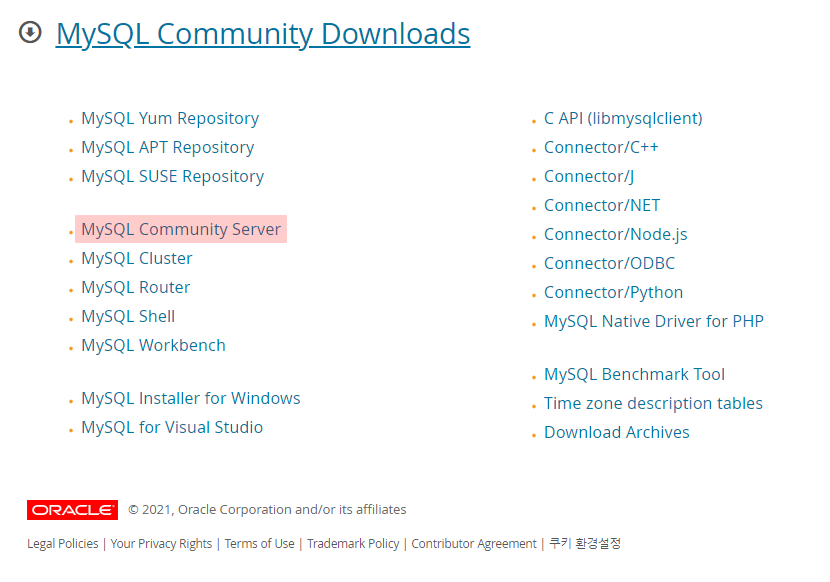Viewport: 830px width, 582px height.
Task: Click the download circle icon beside heading
Action: 30,33
